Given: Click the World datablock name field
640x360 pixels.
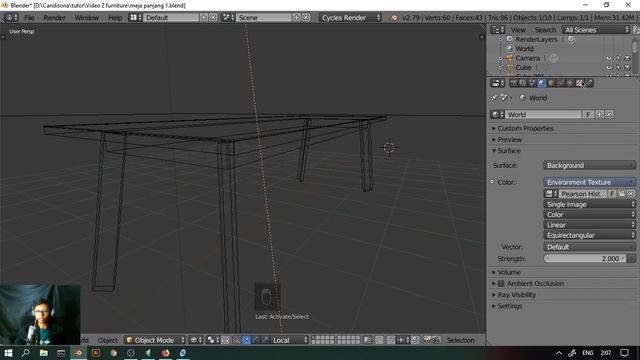Looking at the screenshot, I should pyautogui.click(x=543, y=115).
